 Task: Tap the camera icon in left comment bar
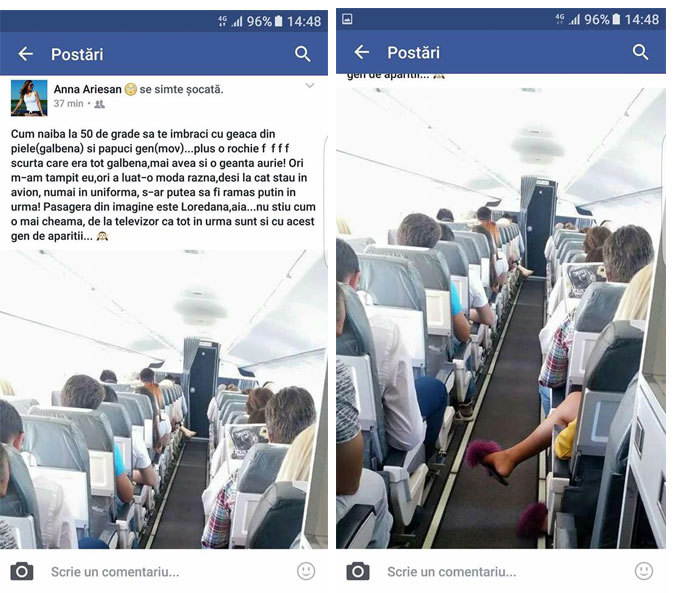(22, 571)
